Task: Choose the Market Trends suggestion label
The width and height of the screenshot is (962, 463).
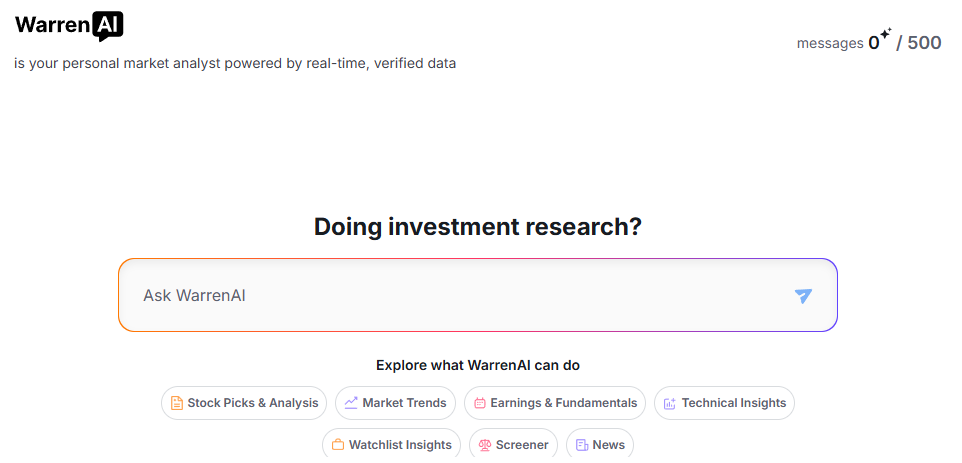Action: pyautogui.click(x=404, y=403)
